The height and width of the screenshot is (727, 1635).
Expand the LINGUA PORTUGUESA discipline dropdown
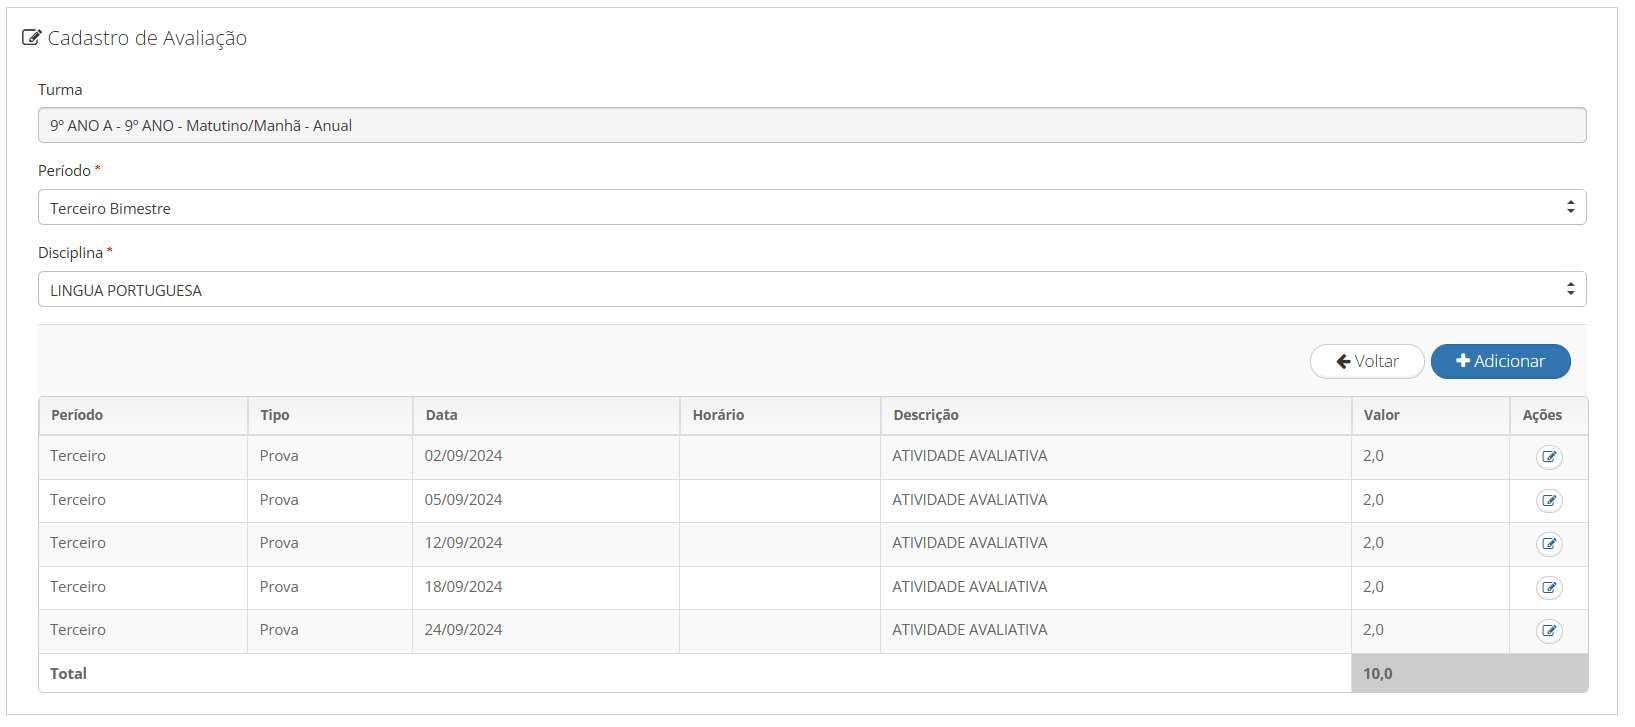point(811,290)
